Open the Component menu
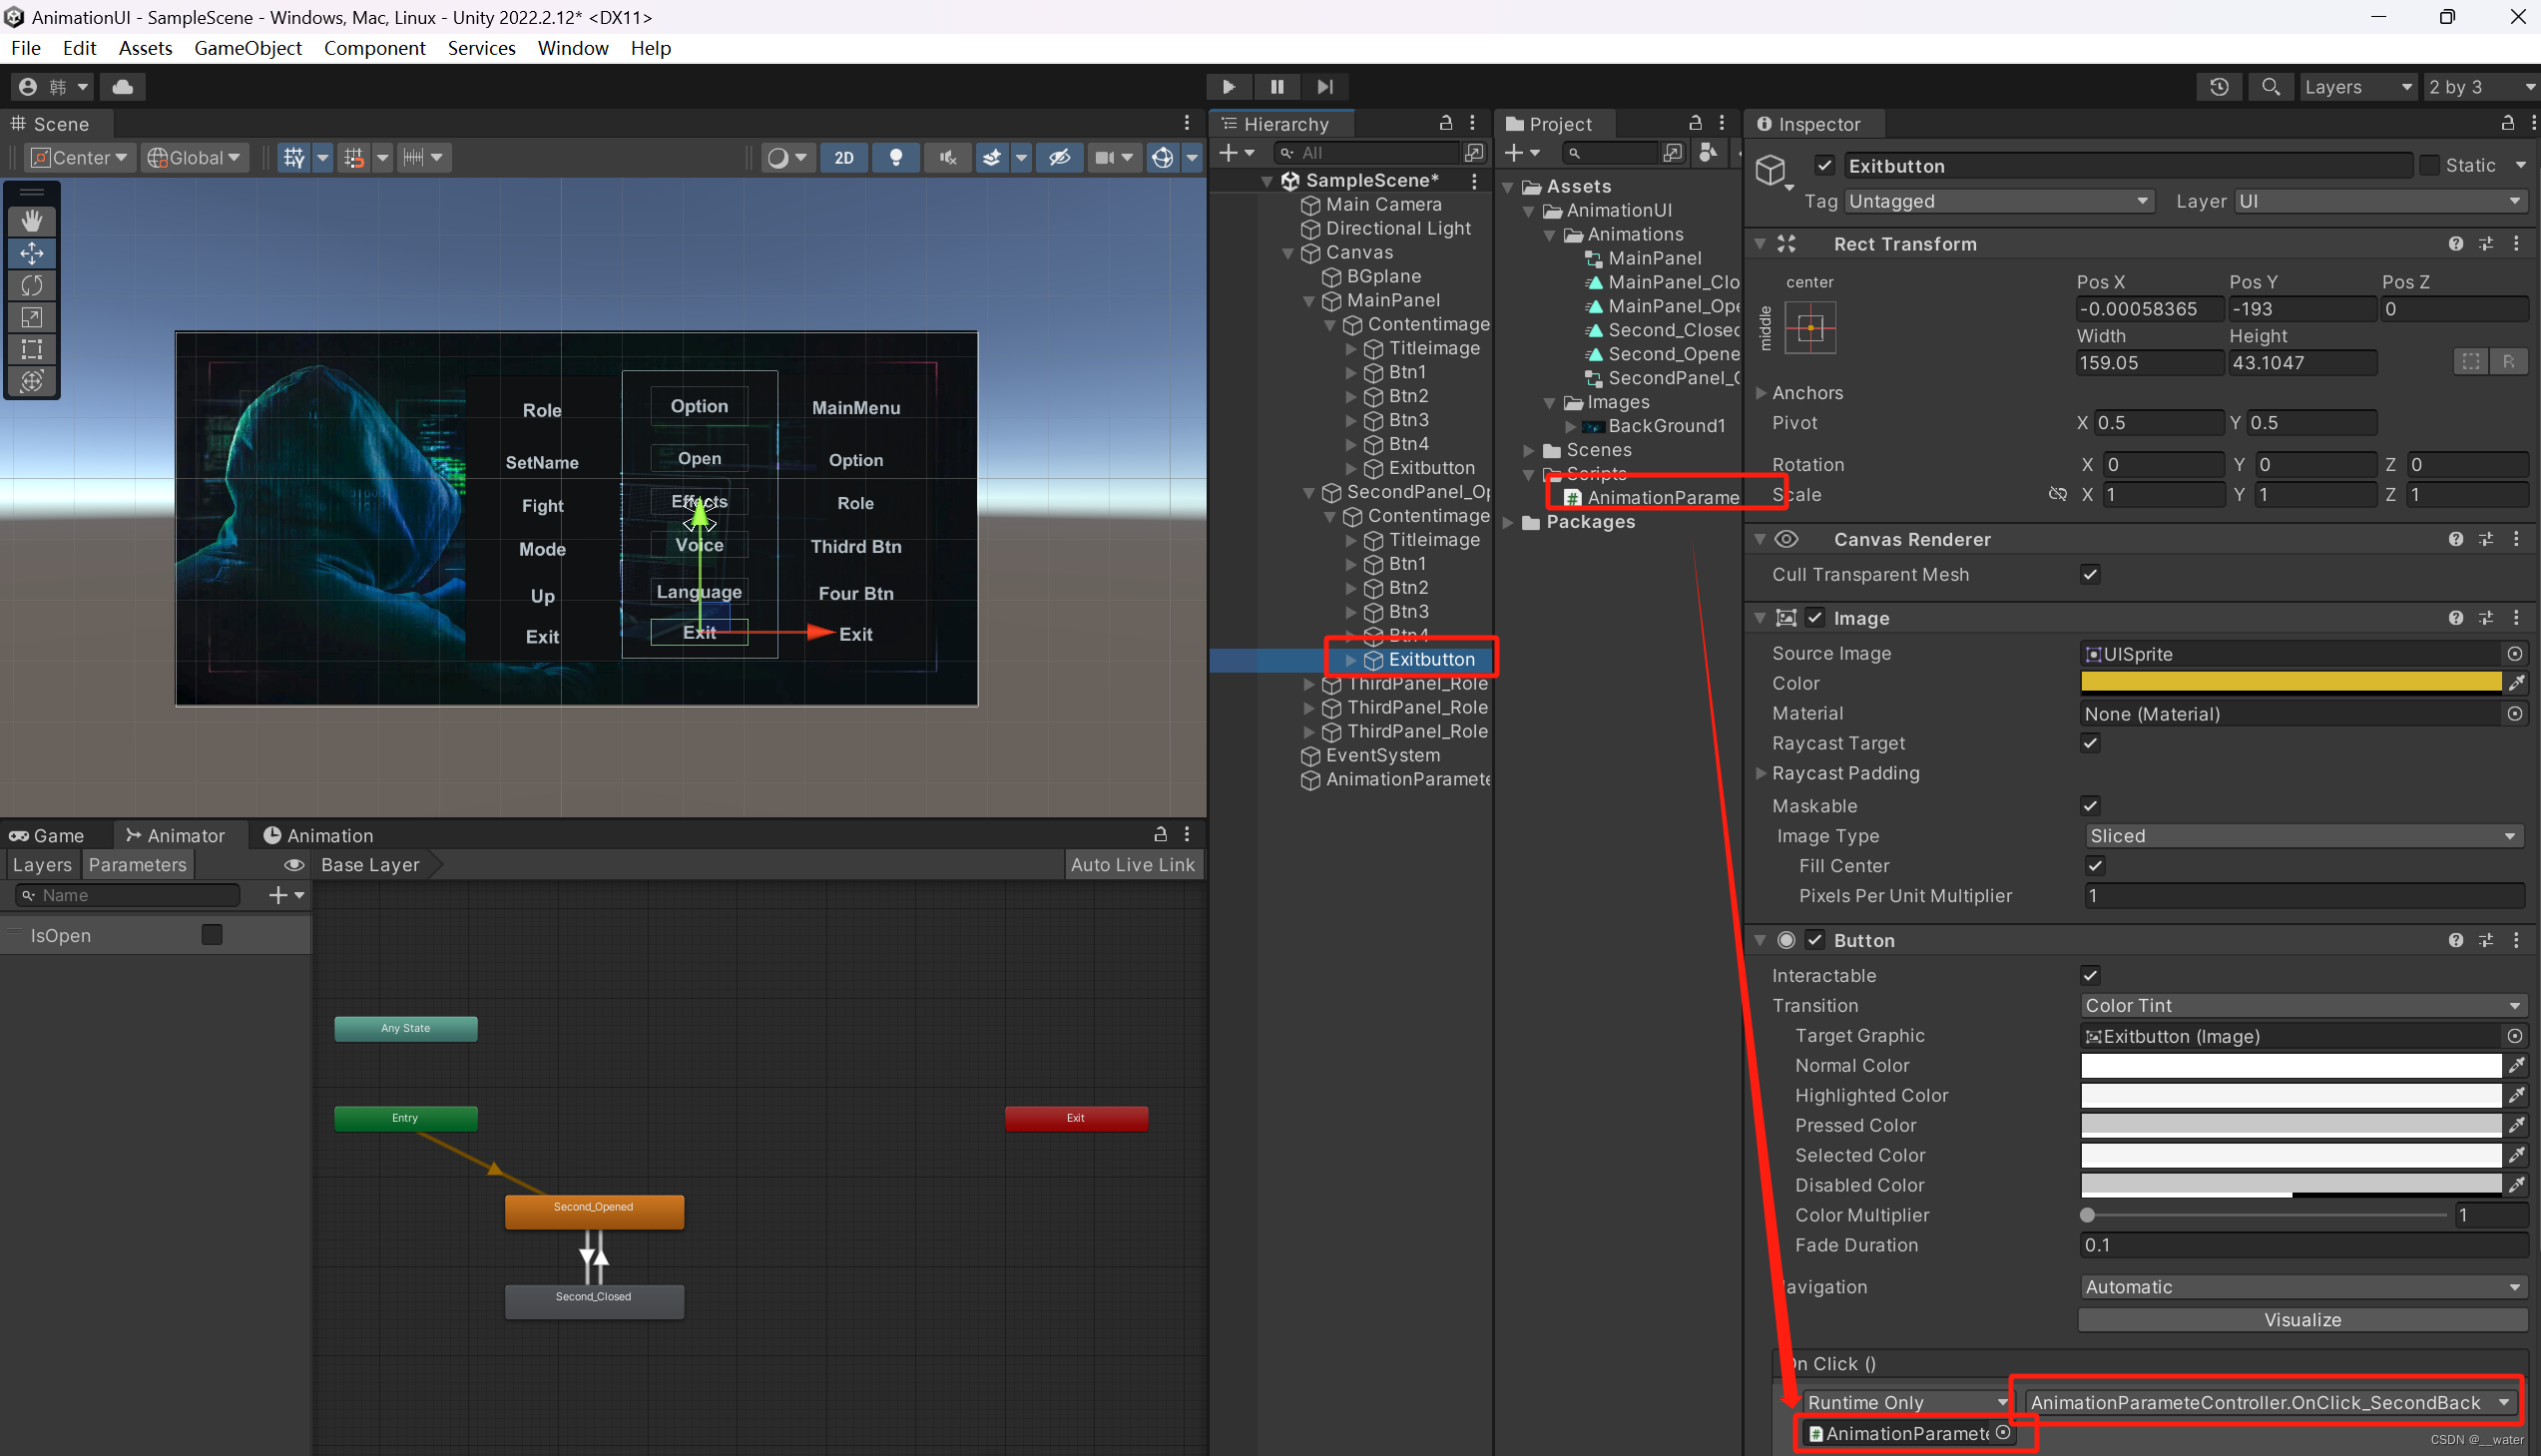2541x1456 pixels. 374,48
